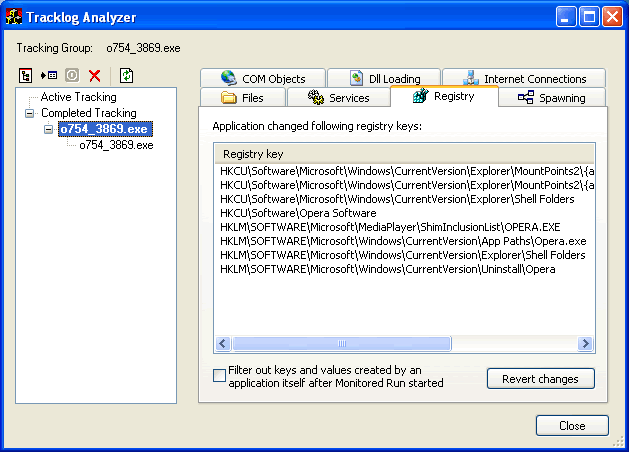Click the arrow-list toolbar icon

click(49, 75)
